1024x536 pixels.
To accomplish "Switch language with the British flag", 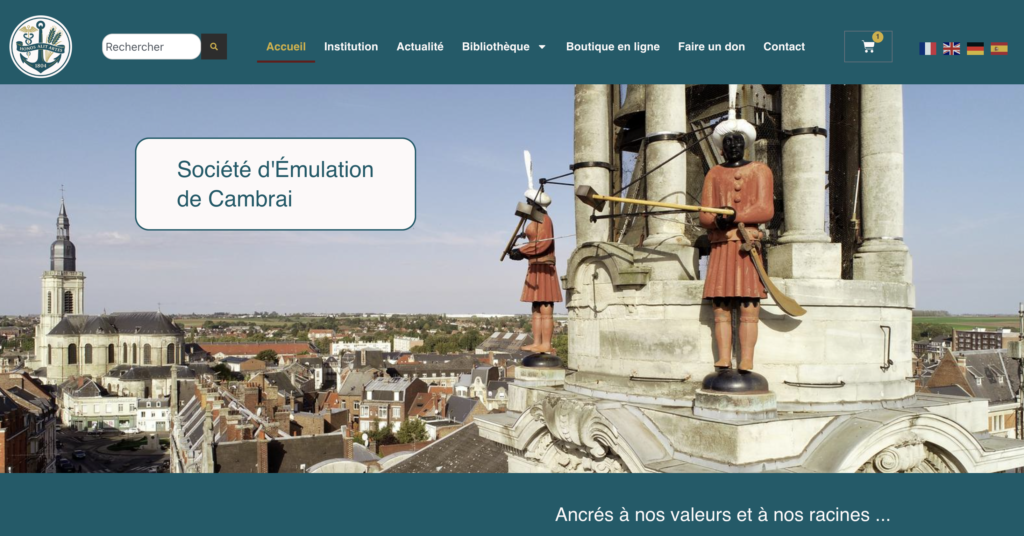I will pyautogui.click(x=952, y=48).
